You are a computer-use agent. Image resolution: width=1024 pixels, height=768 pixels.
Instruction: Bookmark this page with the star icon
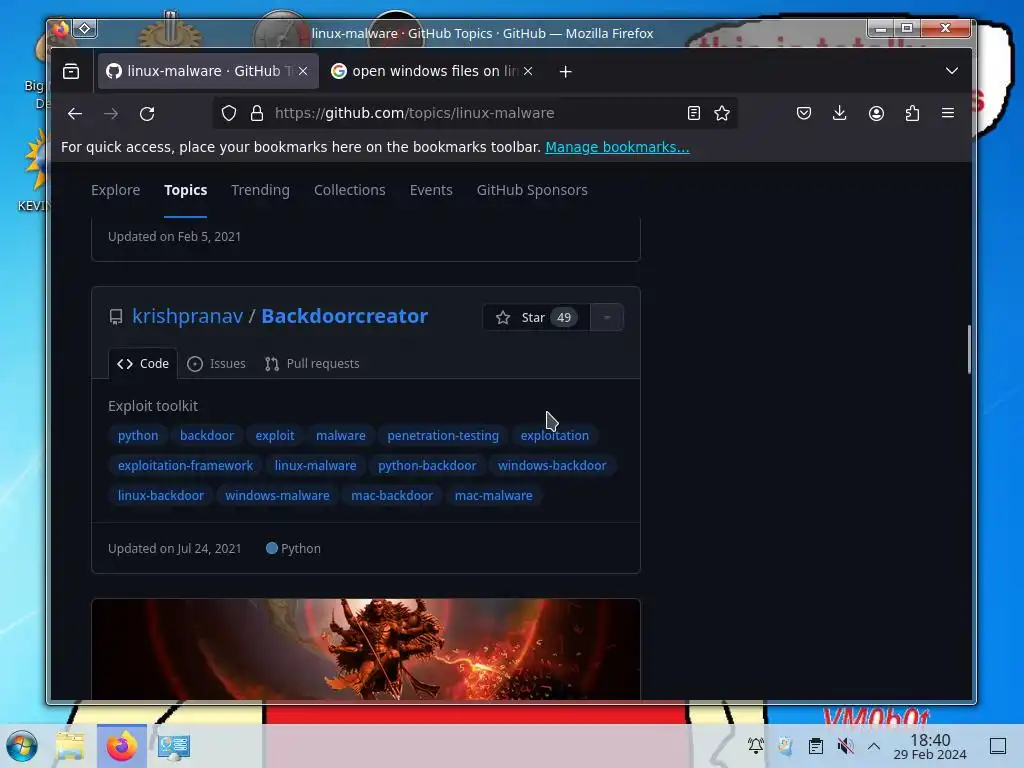tap(722, 113)
